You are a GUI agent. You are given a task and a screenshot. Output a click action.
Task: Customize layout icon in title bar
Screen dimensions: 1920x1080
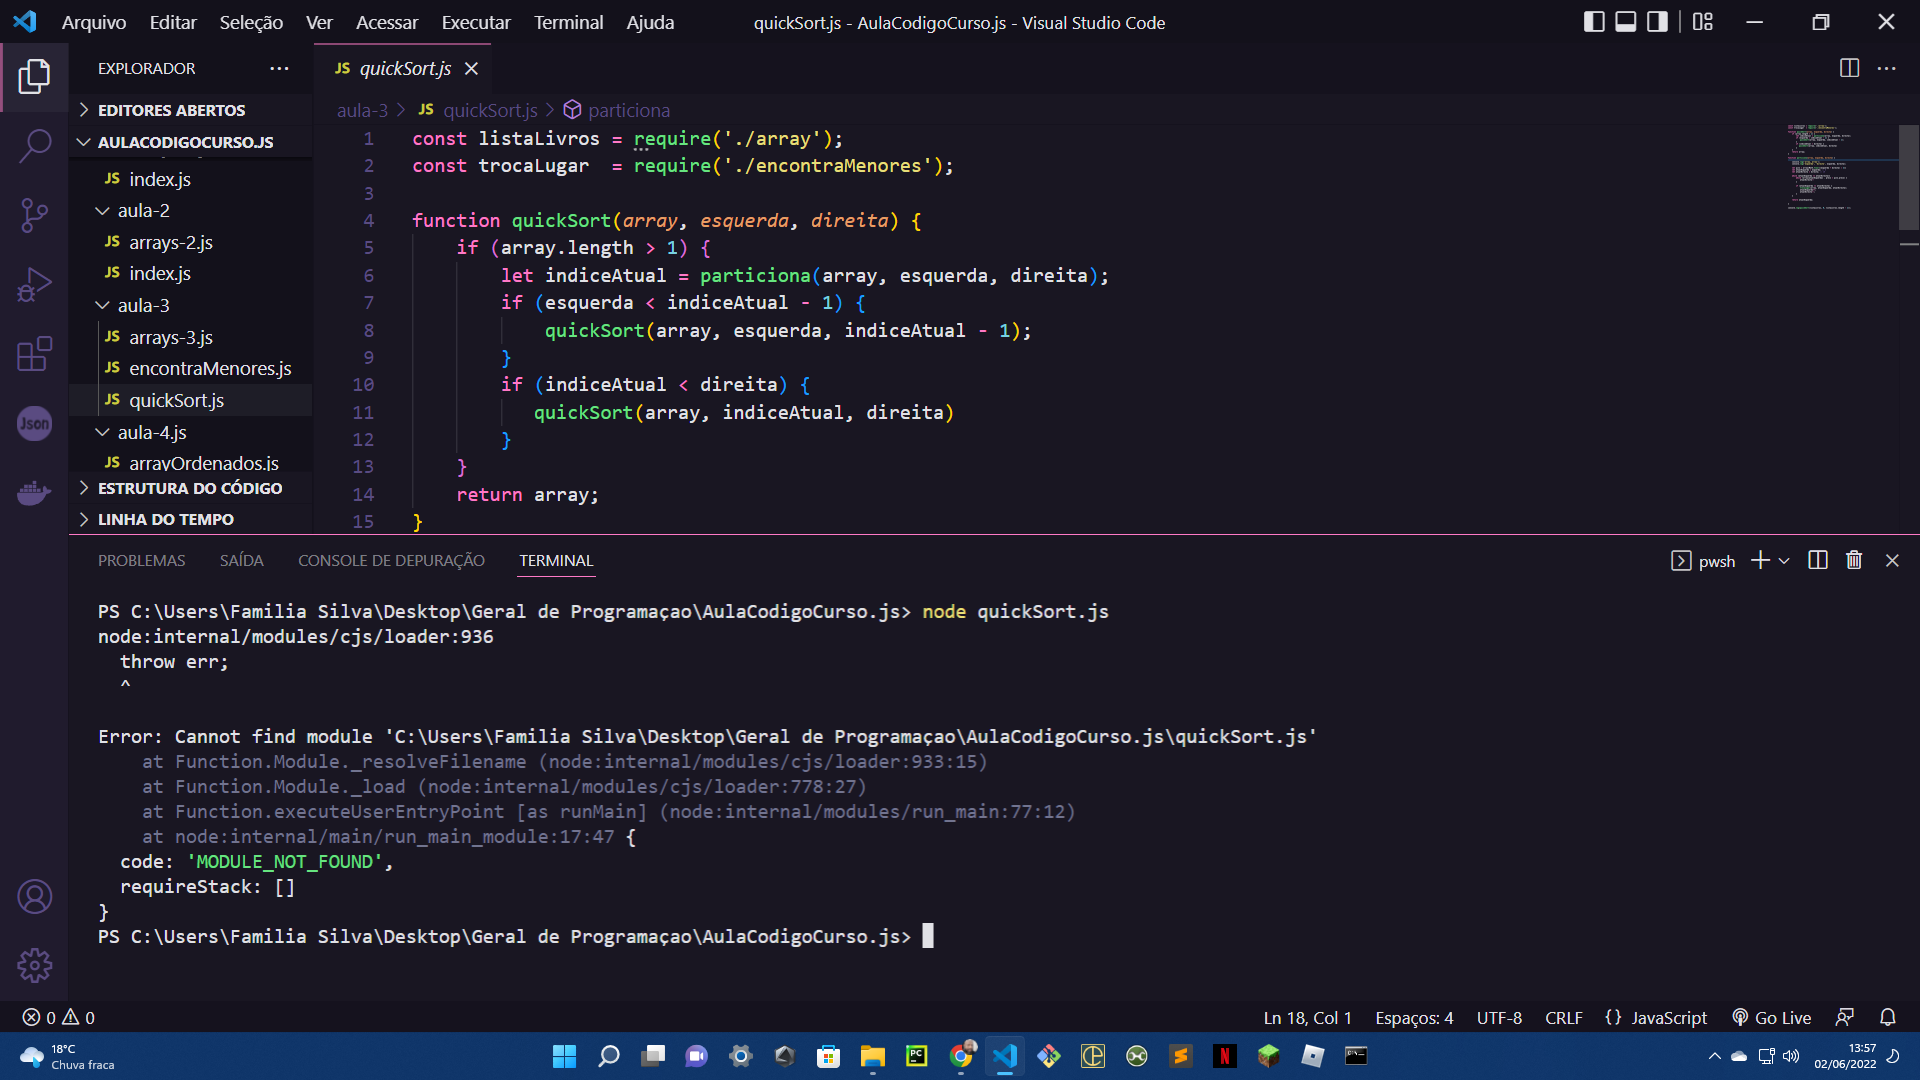click(1703, 22)
